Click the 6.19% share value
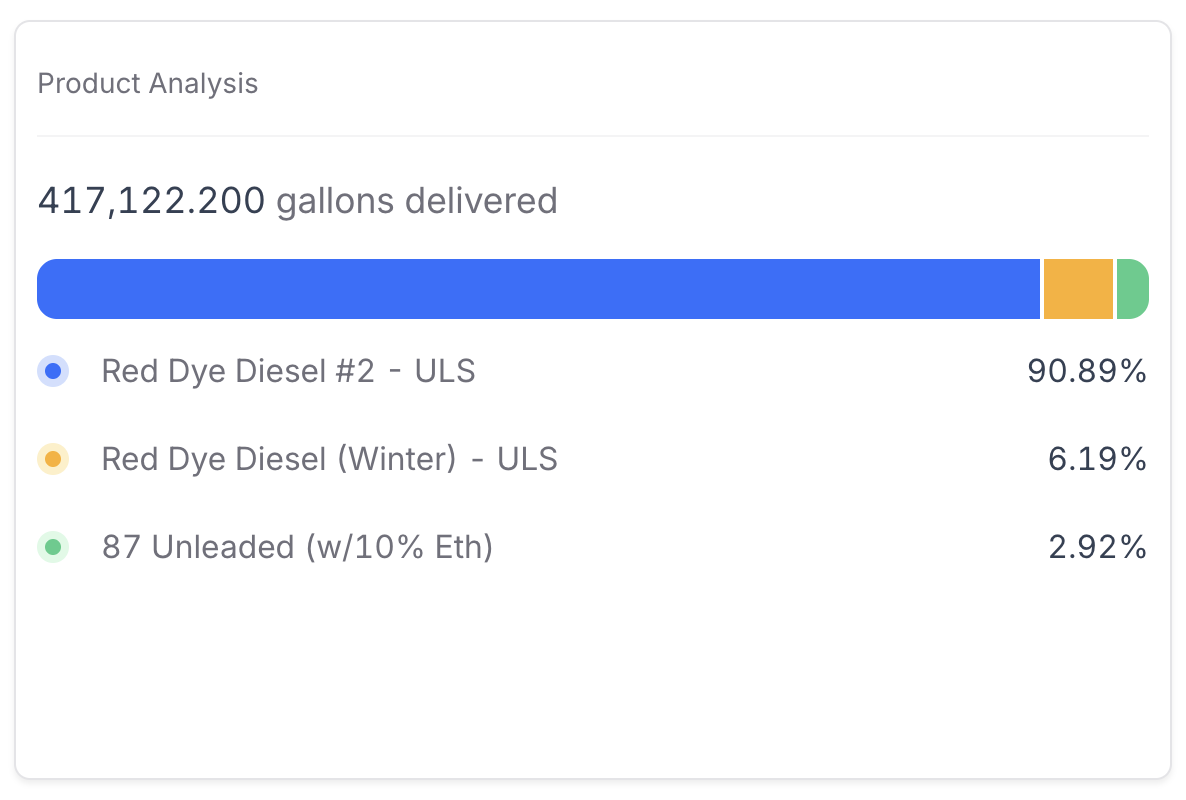Image resolution: width=1186 pixels, height=800 pixels. (x=1096, y=460)
